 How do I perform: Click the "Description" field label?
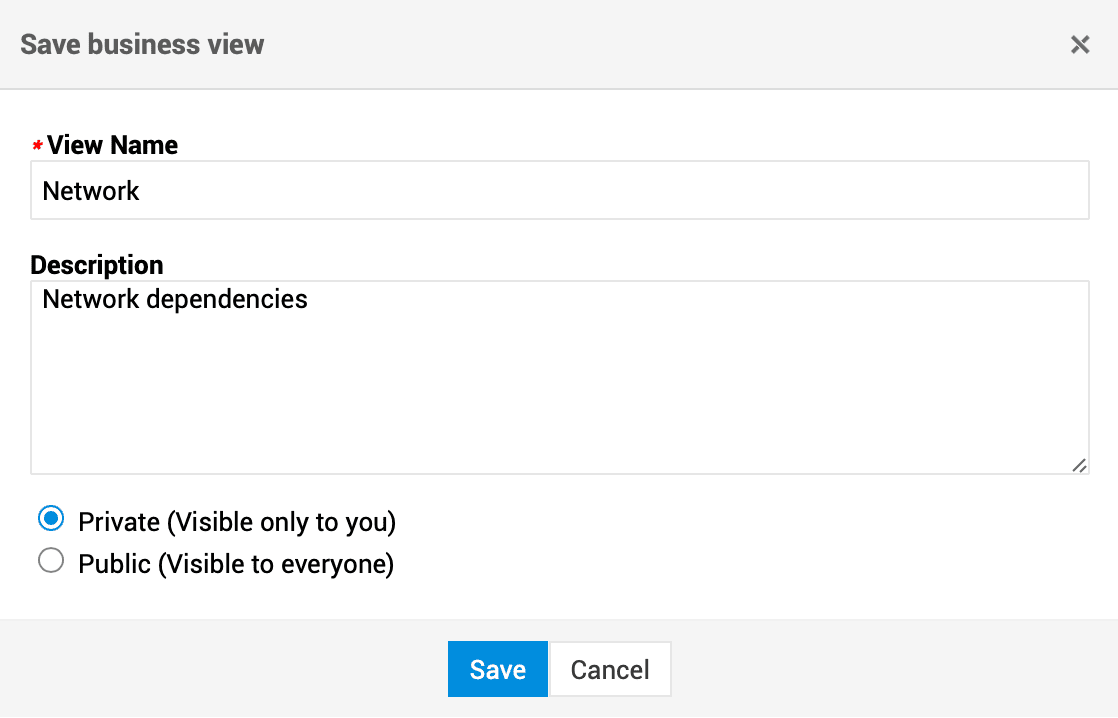click(97, 265)
